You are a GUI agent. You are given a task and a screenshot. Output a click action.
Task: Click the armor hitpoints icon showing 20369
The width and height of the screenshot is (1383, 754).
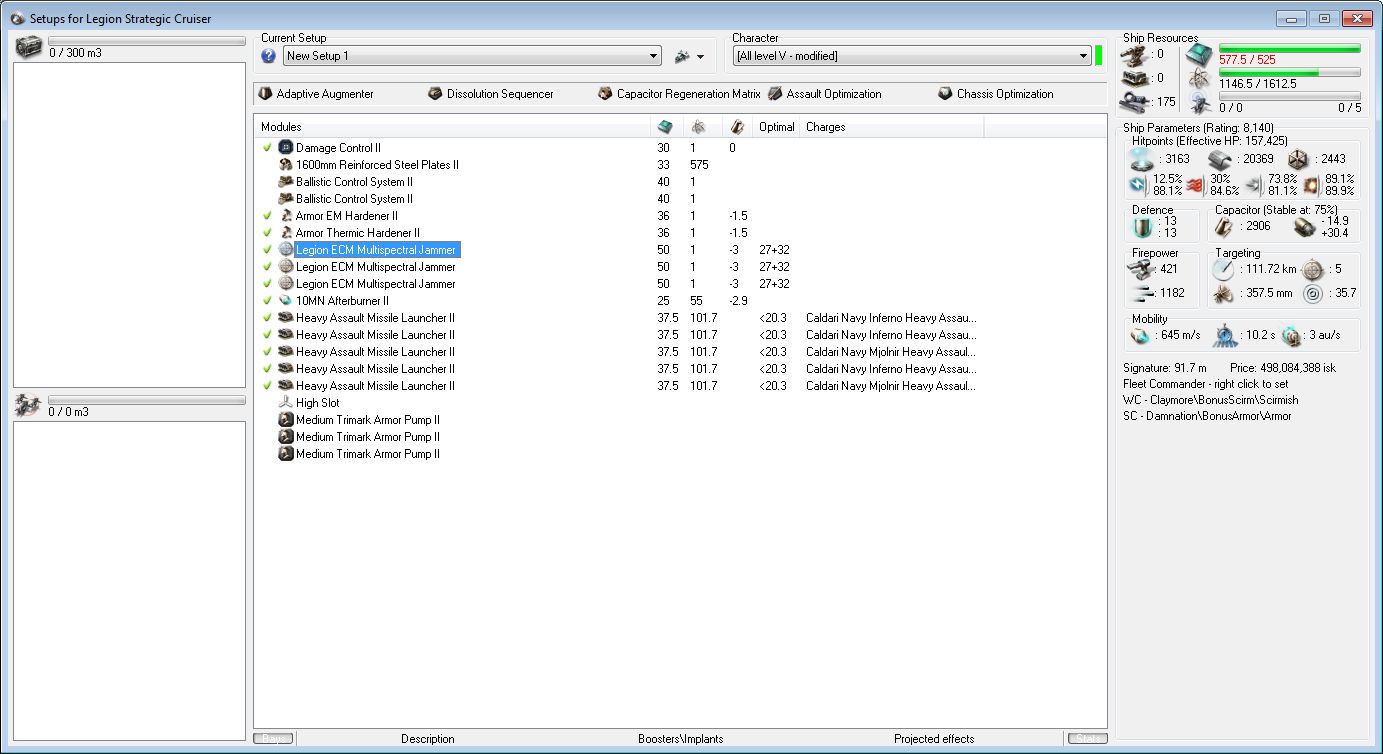1218,159
